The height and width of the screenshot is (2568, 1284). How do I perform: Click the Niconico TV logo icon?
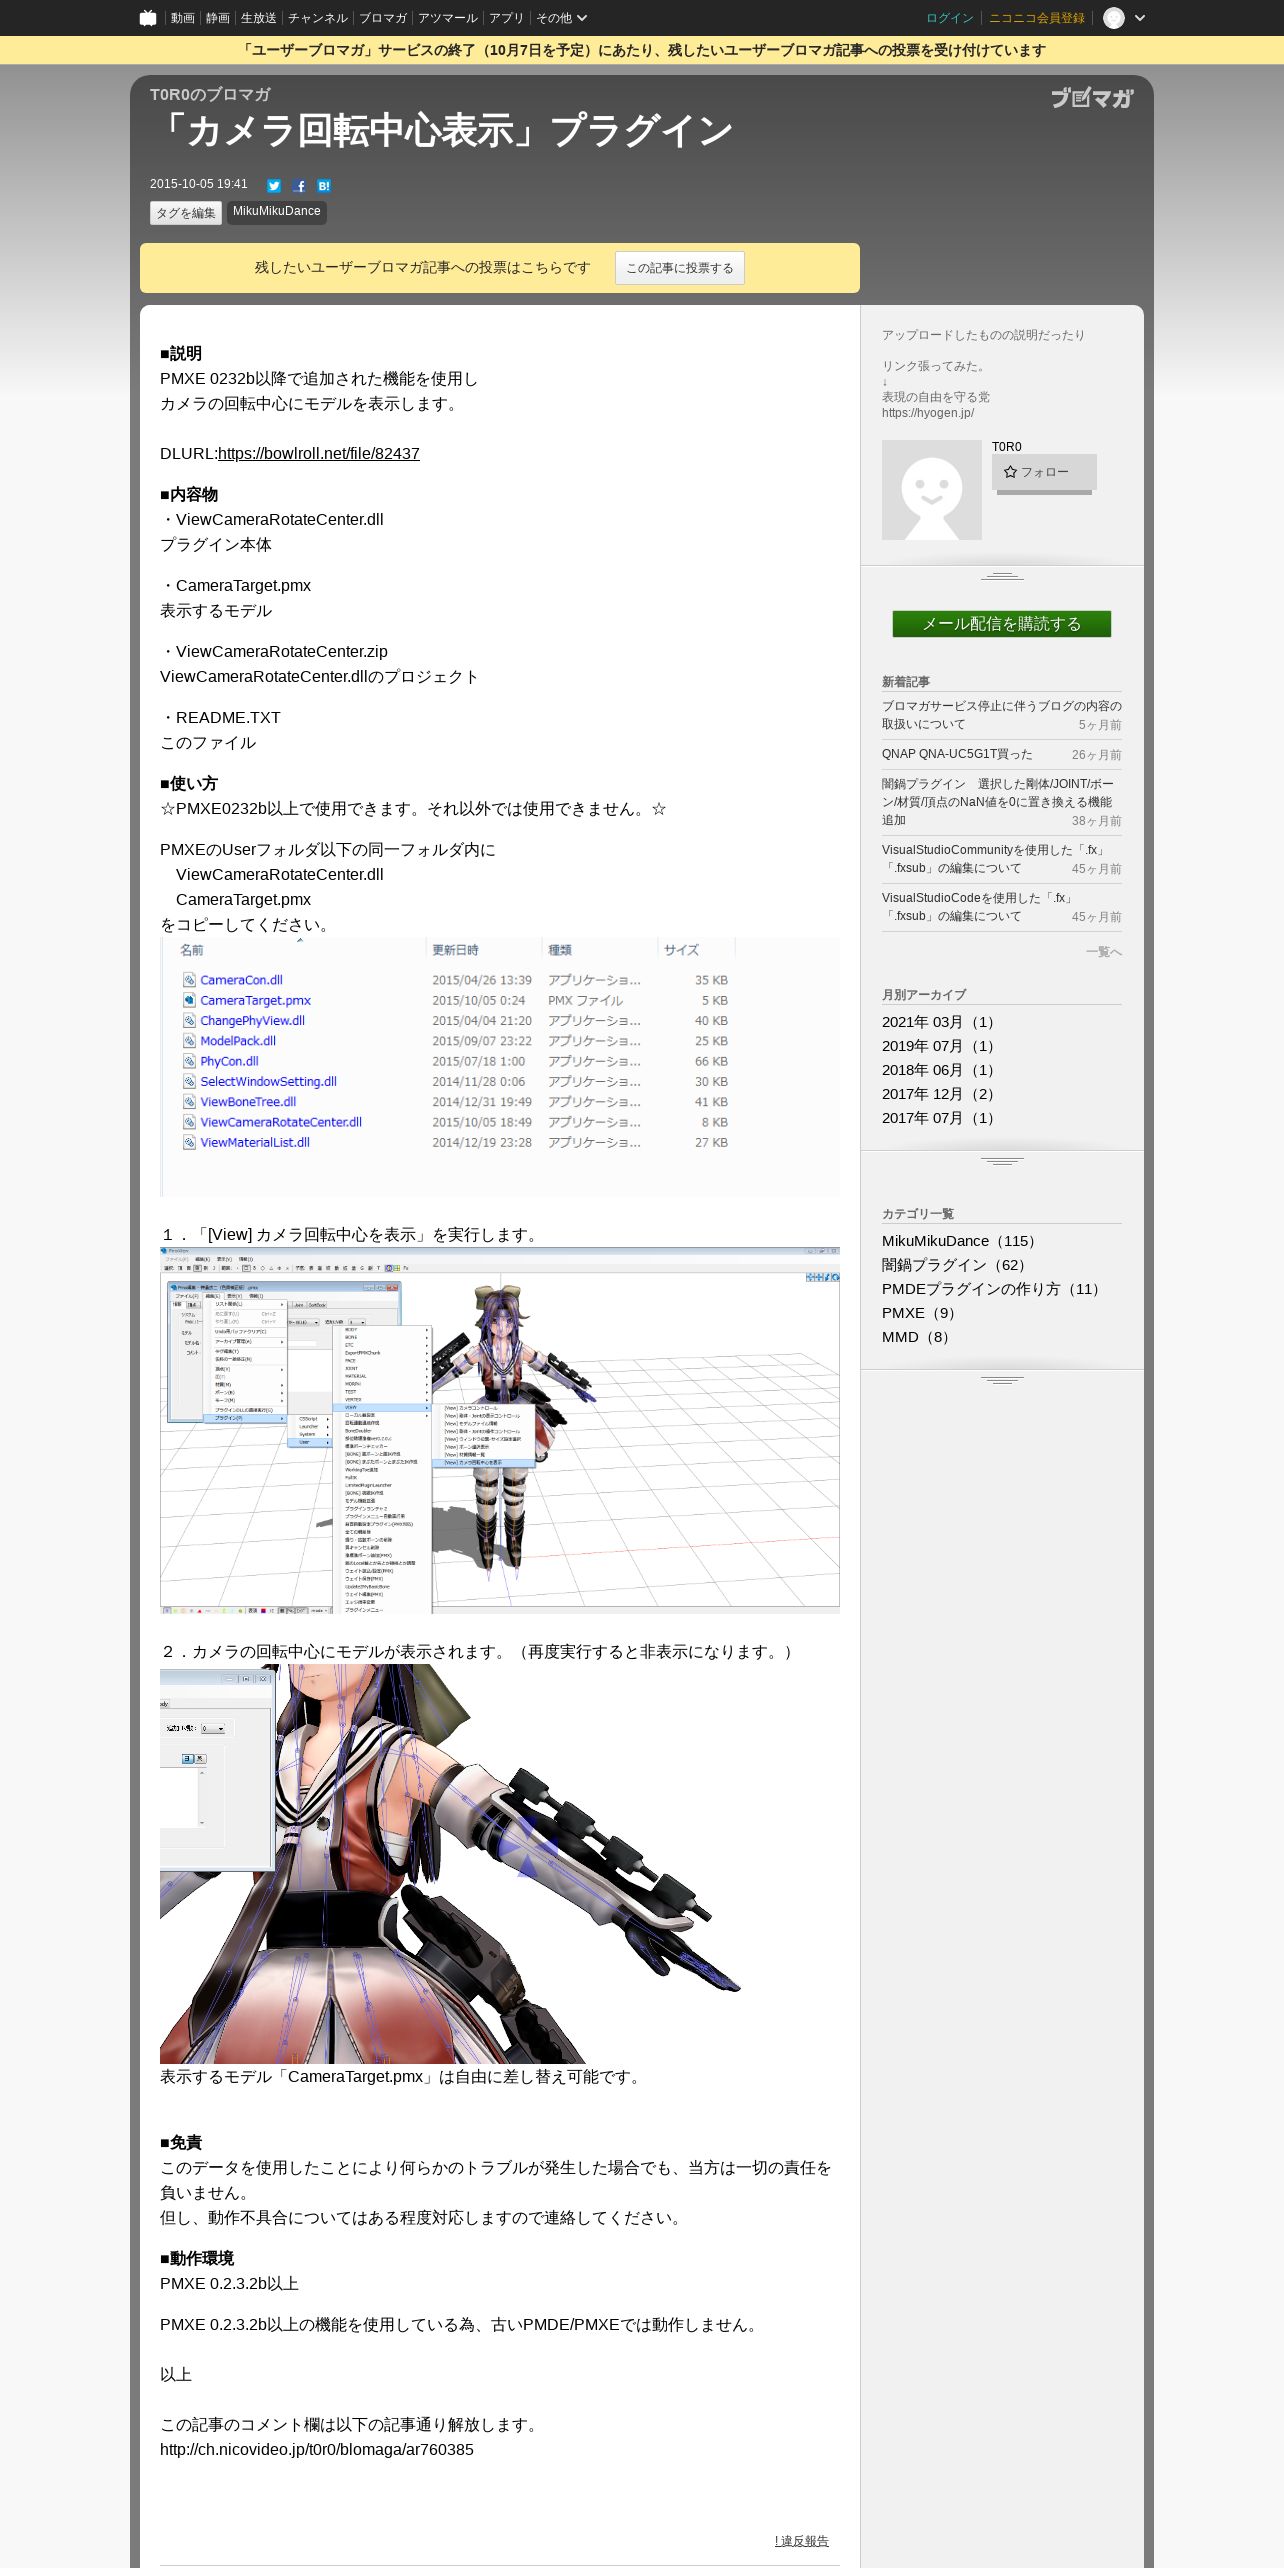[148, 18]
